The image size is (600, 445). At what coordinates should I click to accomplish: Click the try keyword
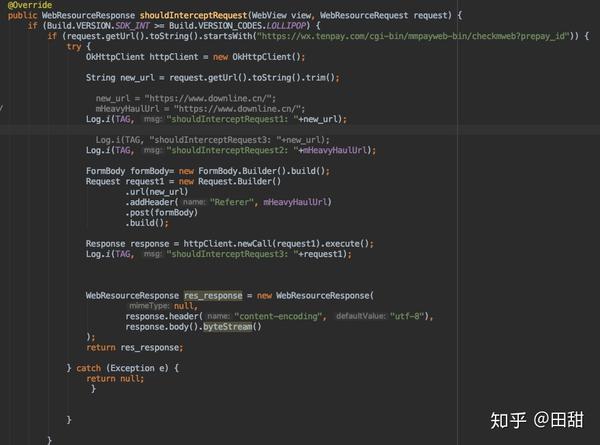(73, 47)
